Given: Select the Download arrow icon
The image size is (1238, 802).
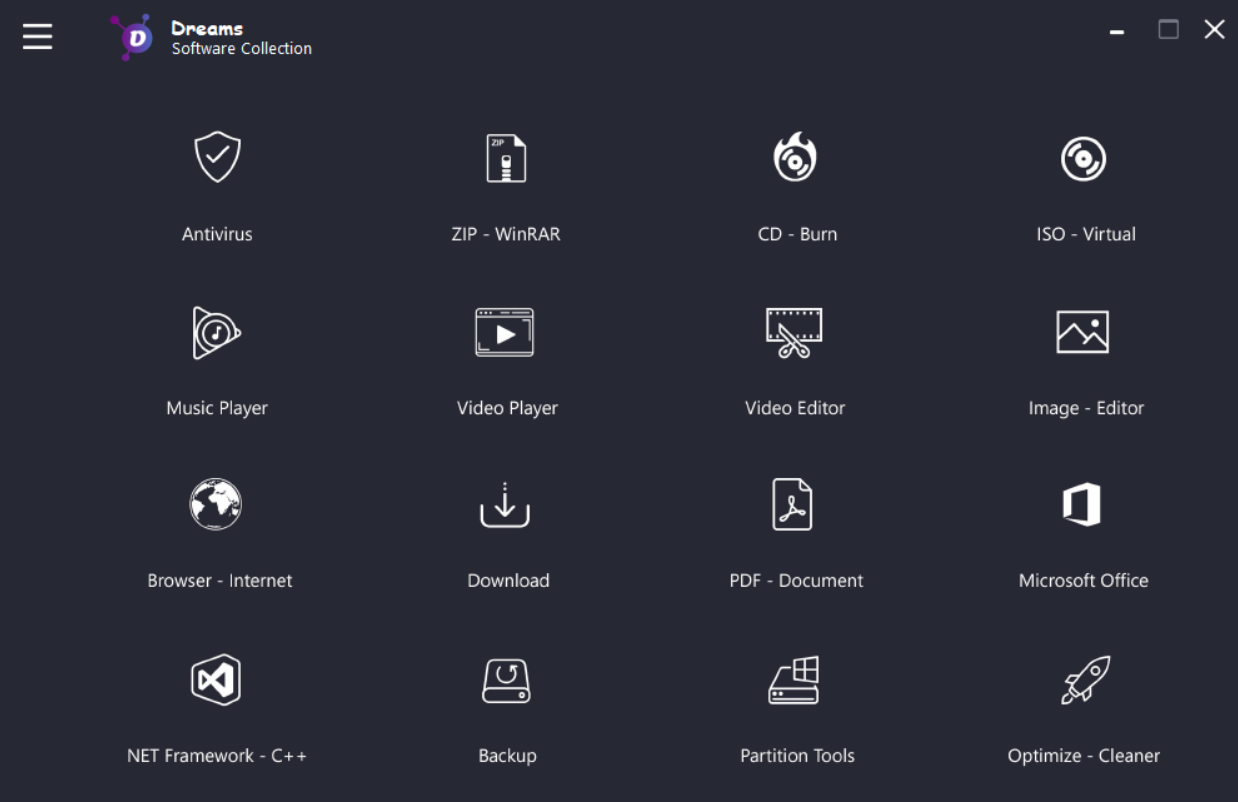Looking at the screenshot, I should point(505,504).
